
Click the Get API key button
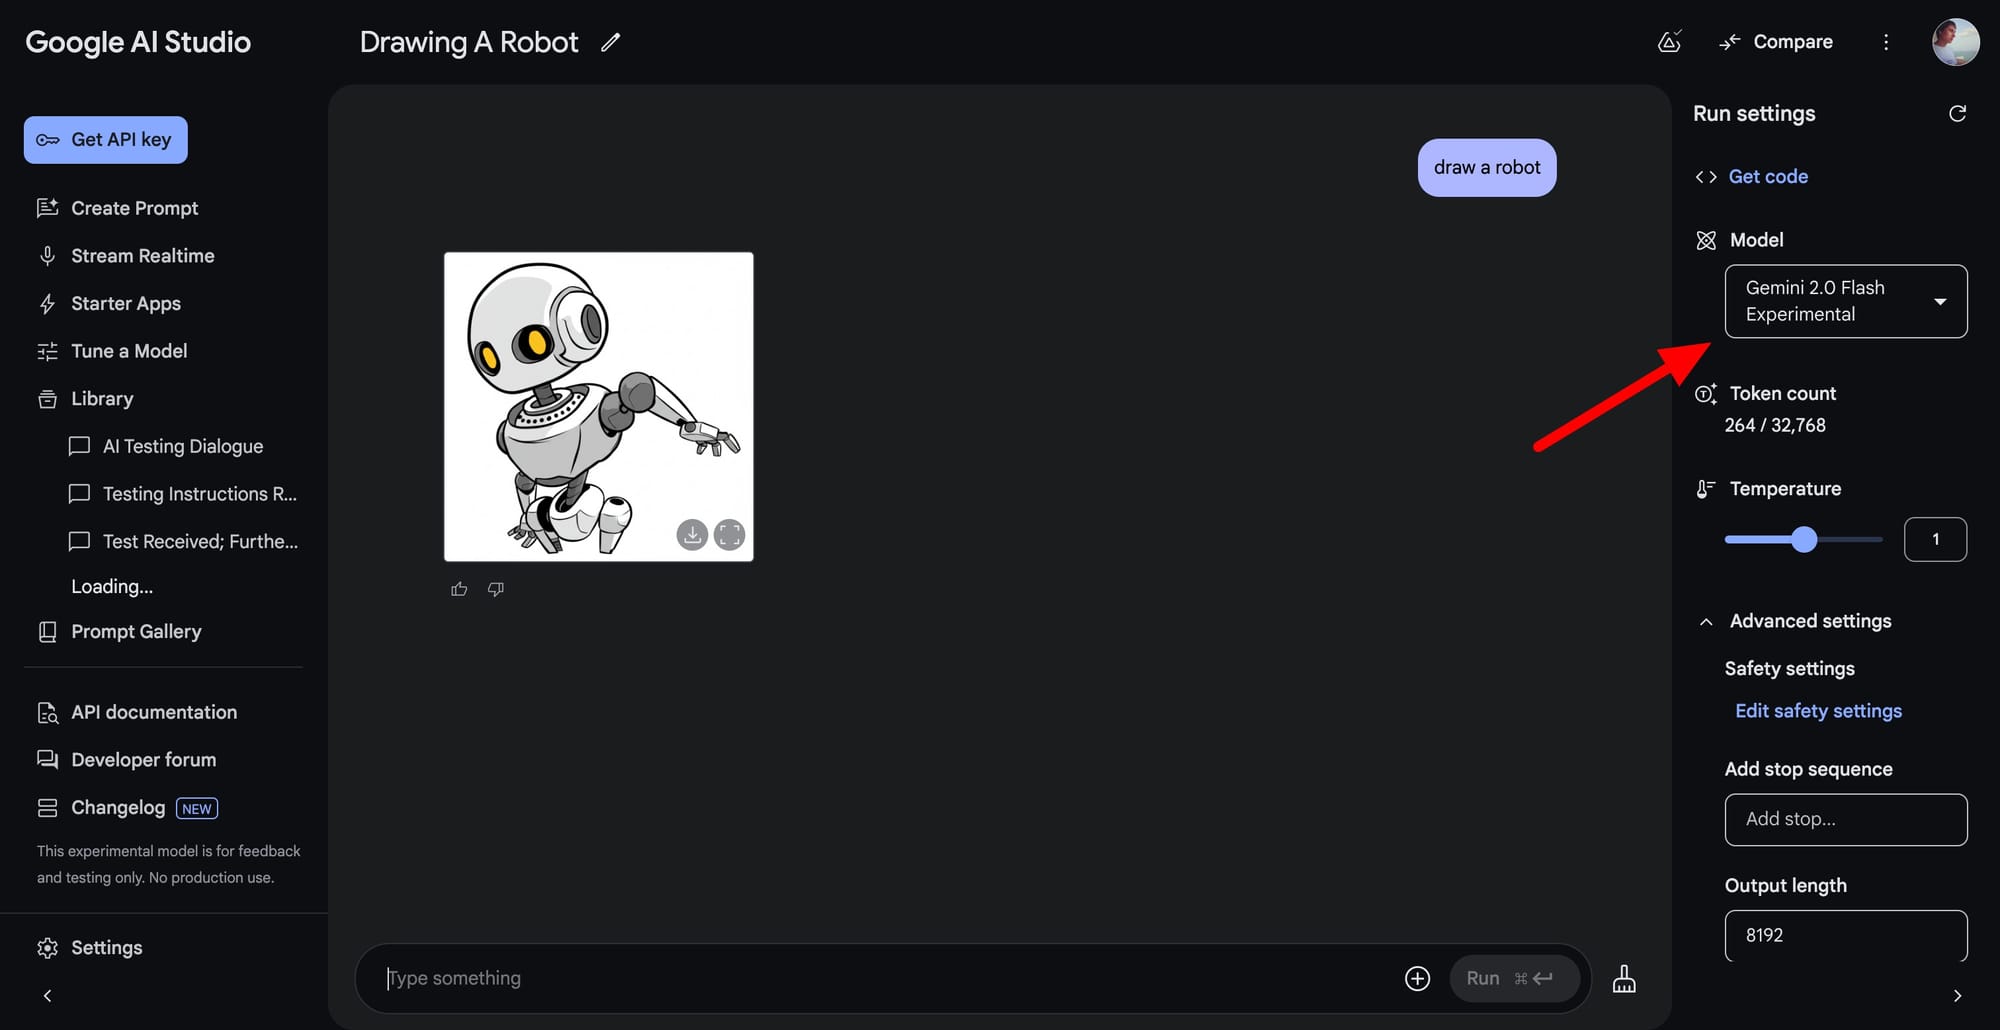coord(105,139)
